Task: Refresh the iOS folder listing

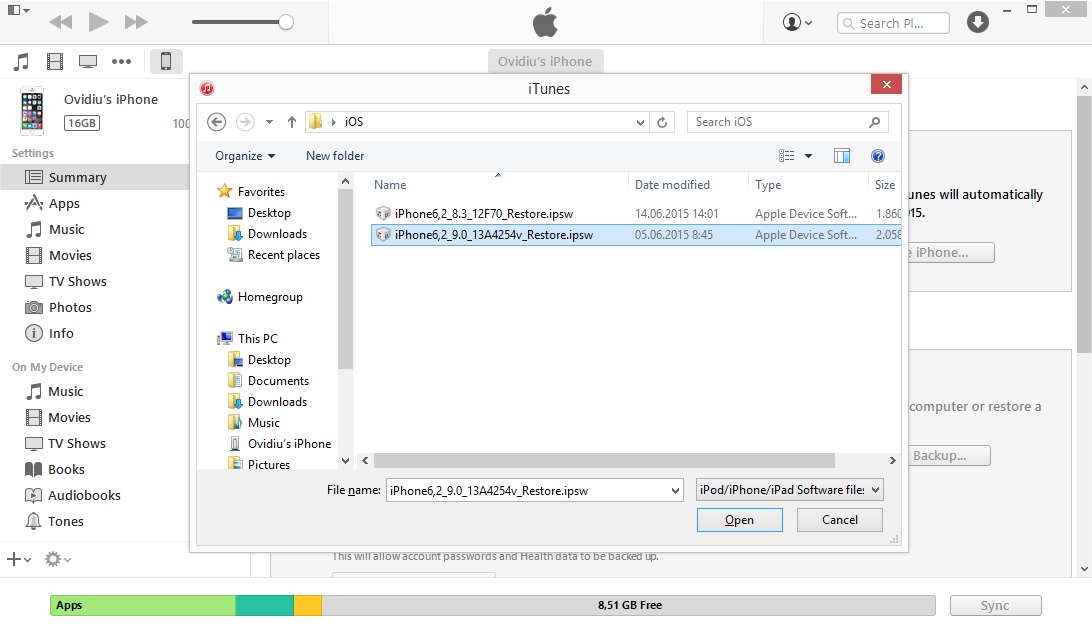Action: point(662,122)
